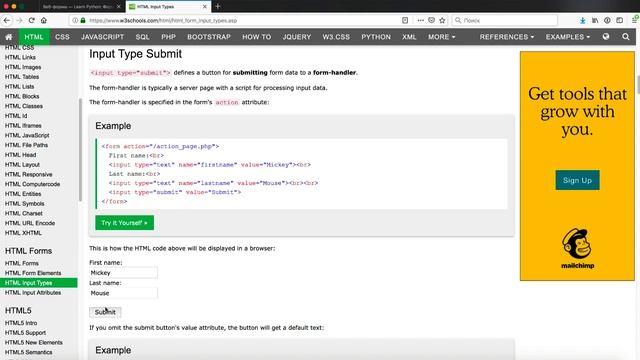Open HTML Links in sidebar
The width and height of the screenshot is (640, 360).
tap(20, 58)
